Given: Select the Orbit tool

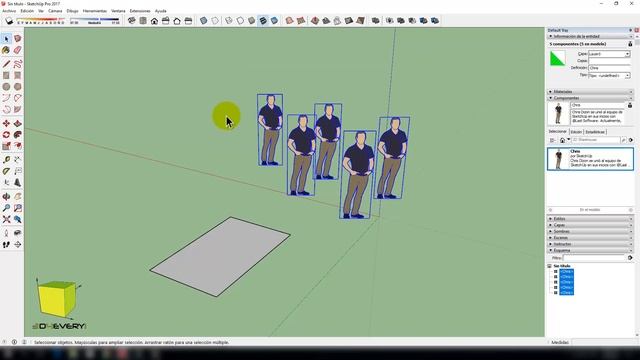Looking at the screenshot, I should [6, 197].
